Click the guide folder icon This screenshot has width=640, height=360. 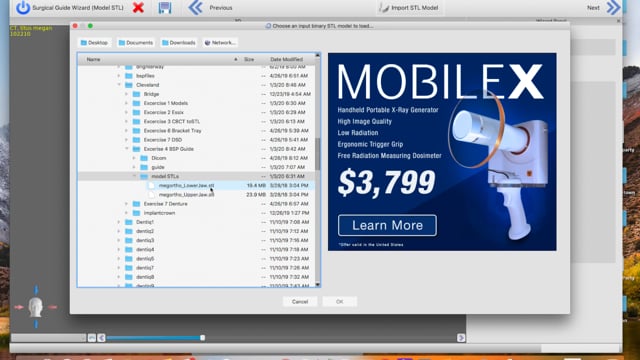click(144, 167)
